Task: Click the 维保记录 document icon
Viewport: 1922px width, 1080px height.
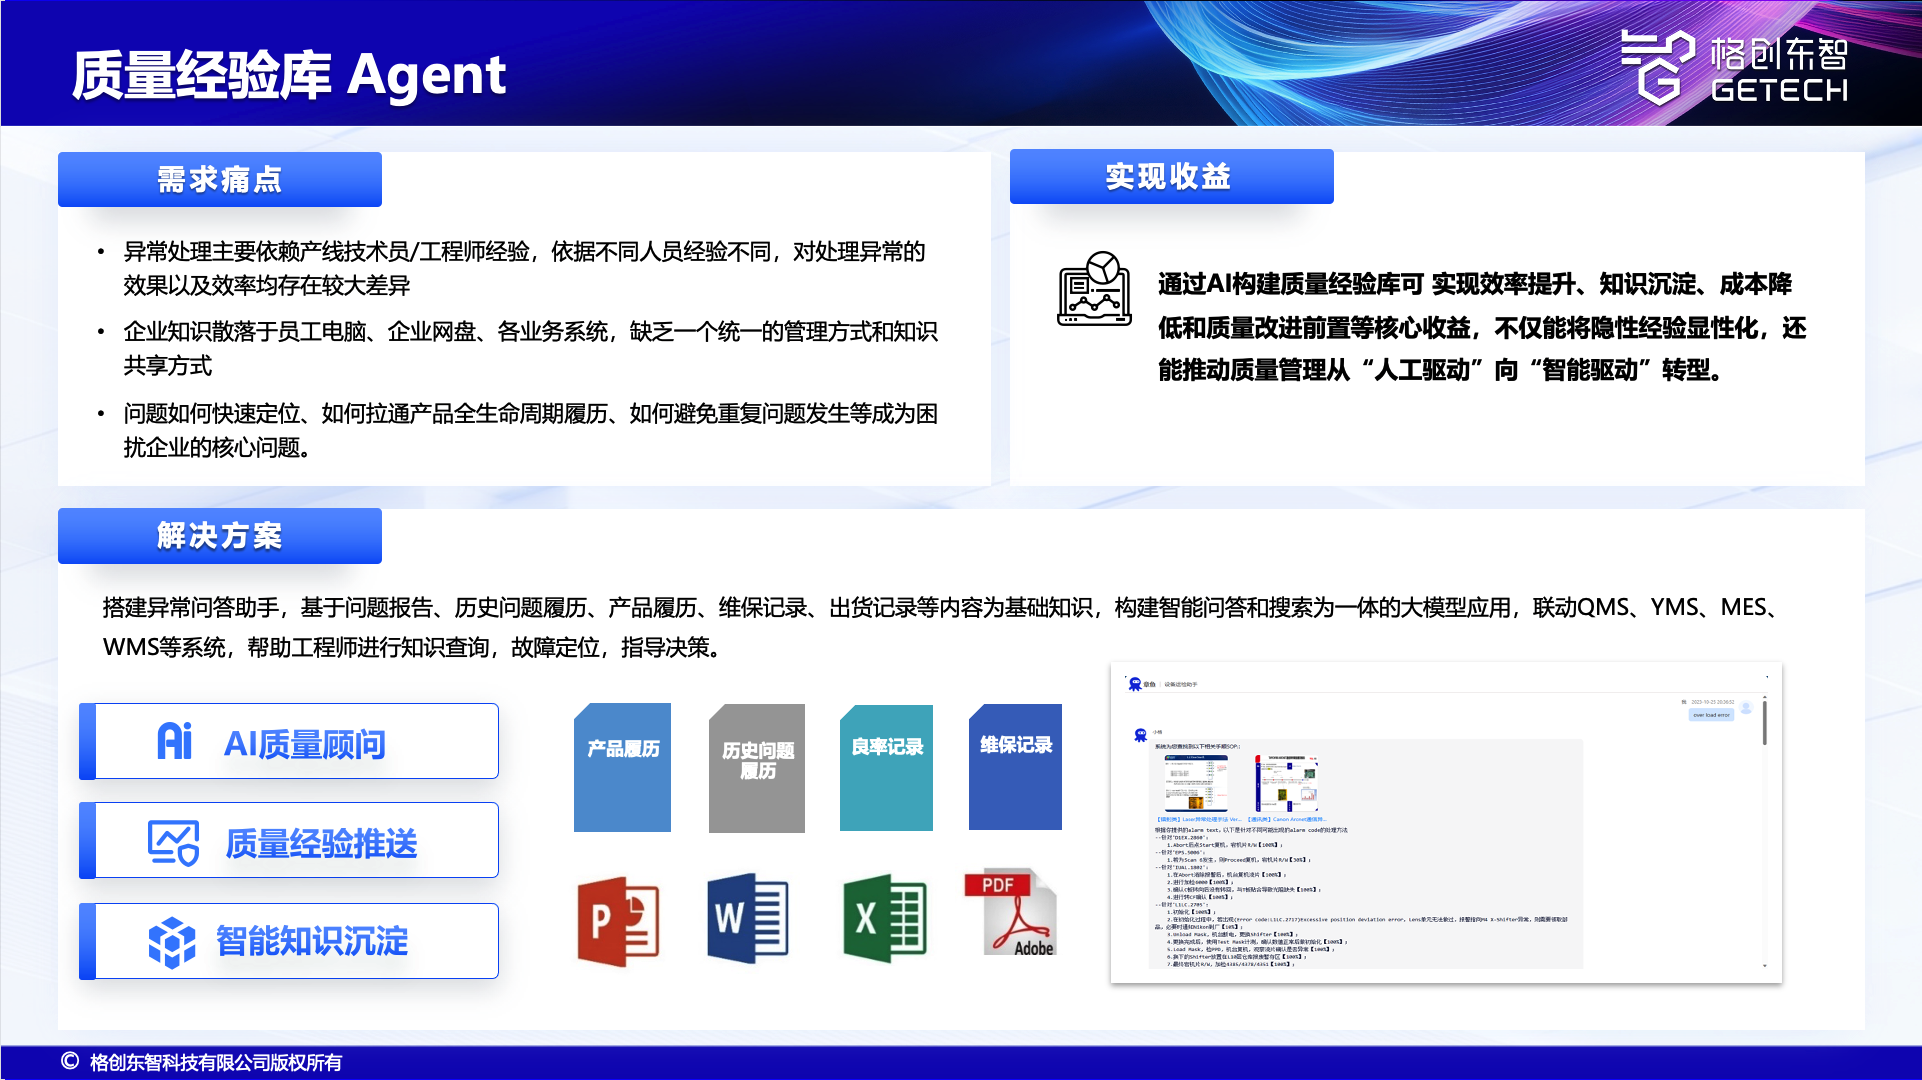Action: pos(1015,766)
